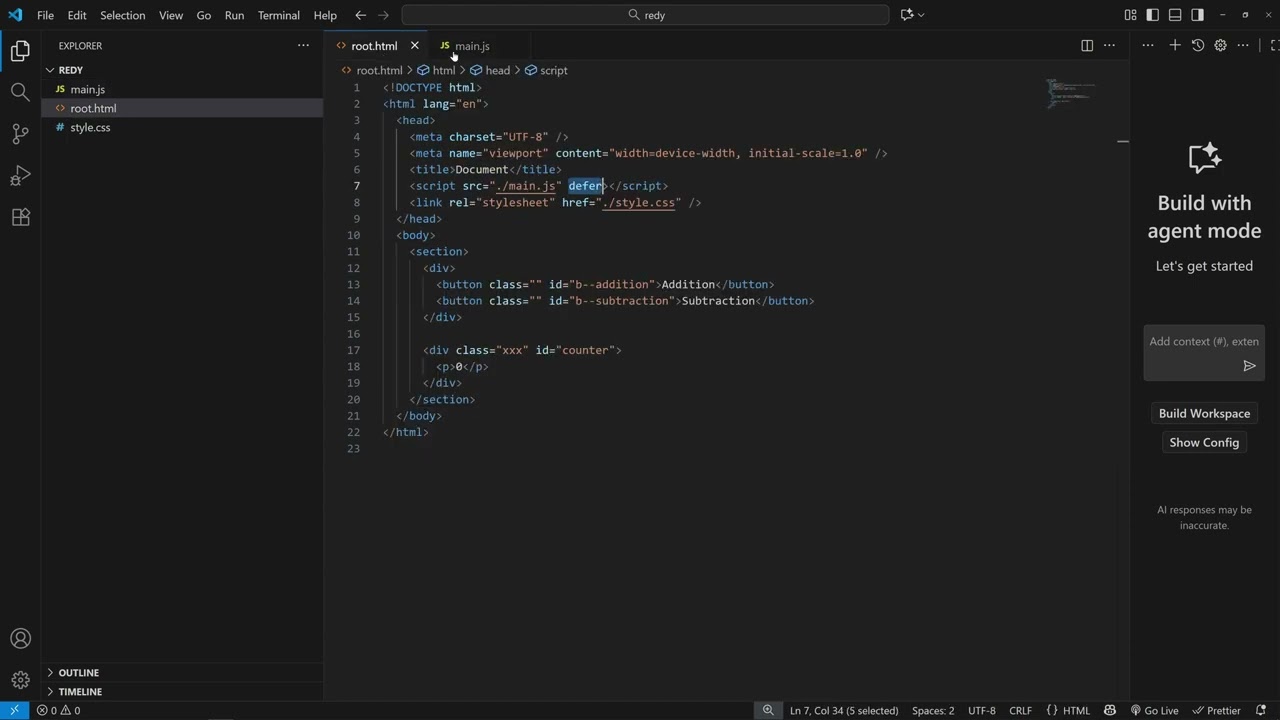Open the View menu
The height and width of the screenshot is (720, 1280).
coord(171,15)
